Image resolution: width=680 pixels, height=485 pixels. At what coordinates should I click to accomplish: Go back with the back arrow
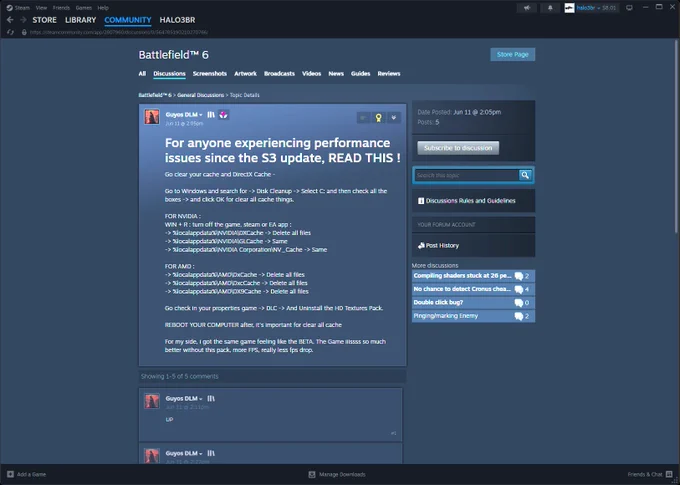point(10,20)
